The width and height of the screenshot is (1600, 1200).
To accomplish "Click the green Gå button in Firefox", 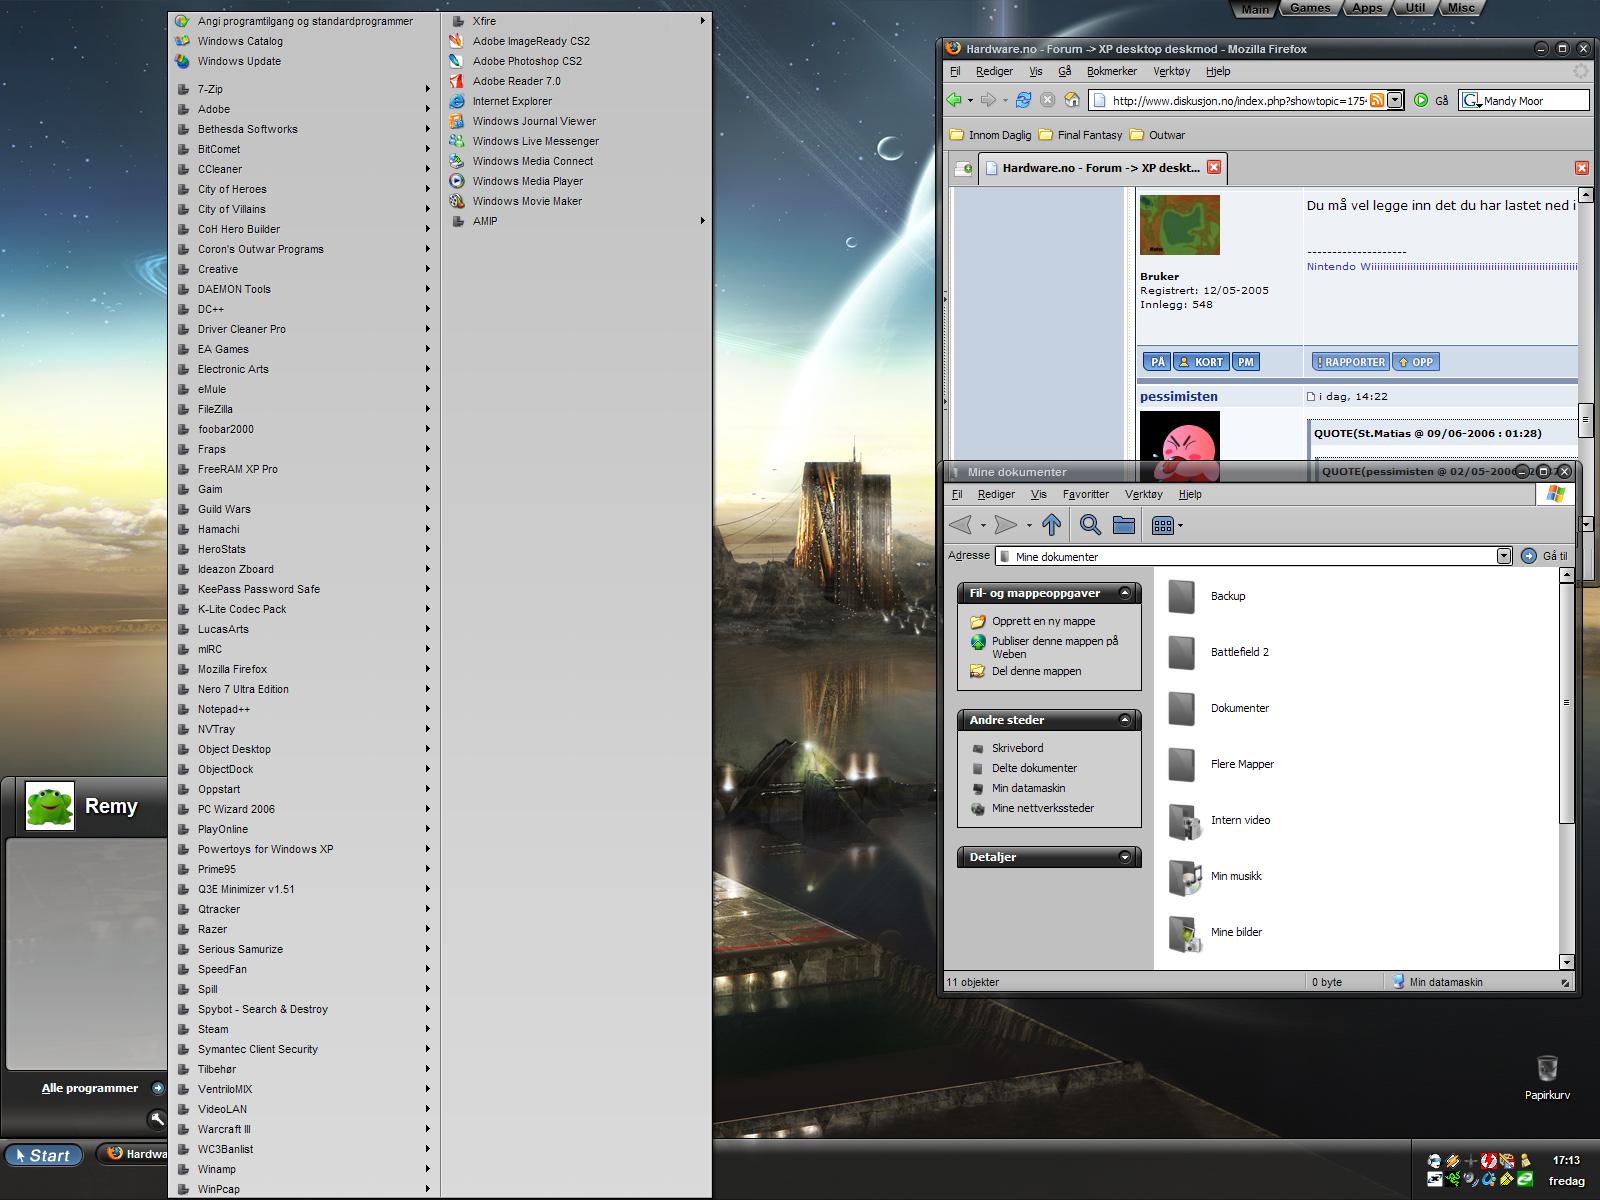I will pyautogui.click(x=1421, y=100).
